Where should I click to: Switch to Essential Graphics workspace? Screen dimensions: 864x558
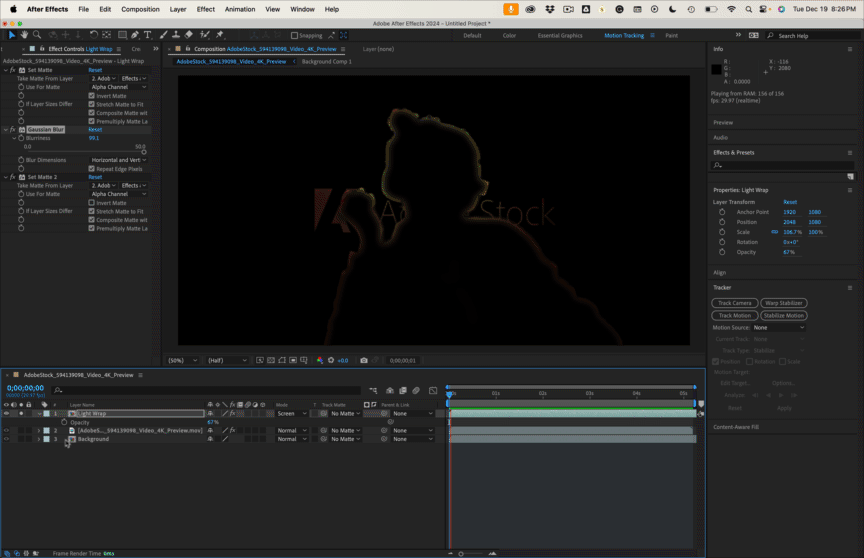(560, 35)
